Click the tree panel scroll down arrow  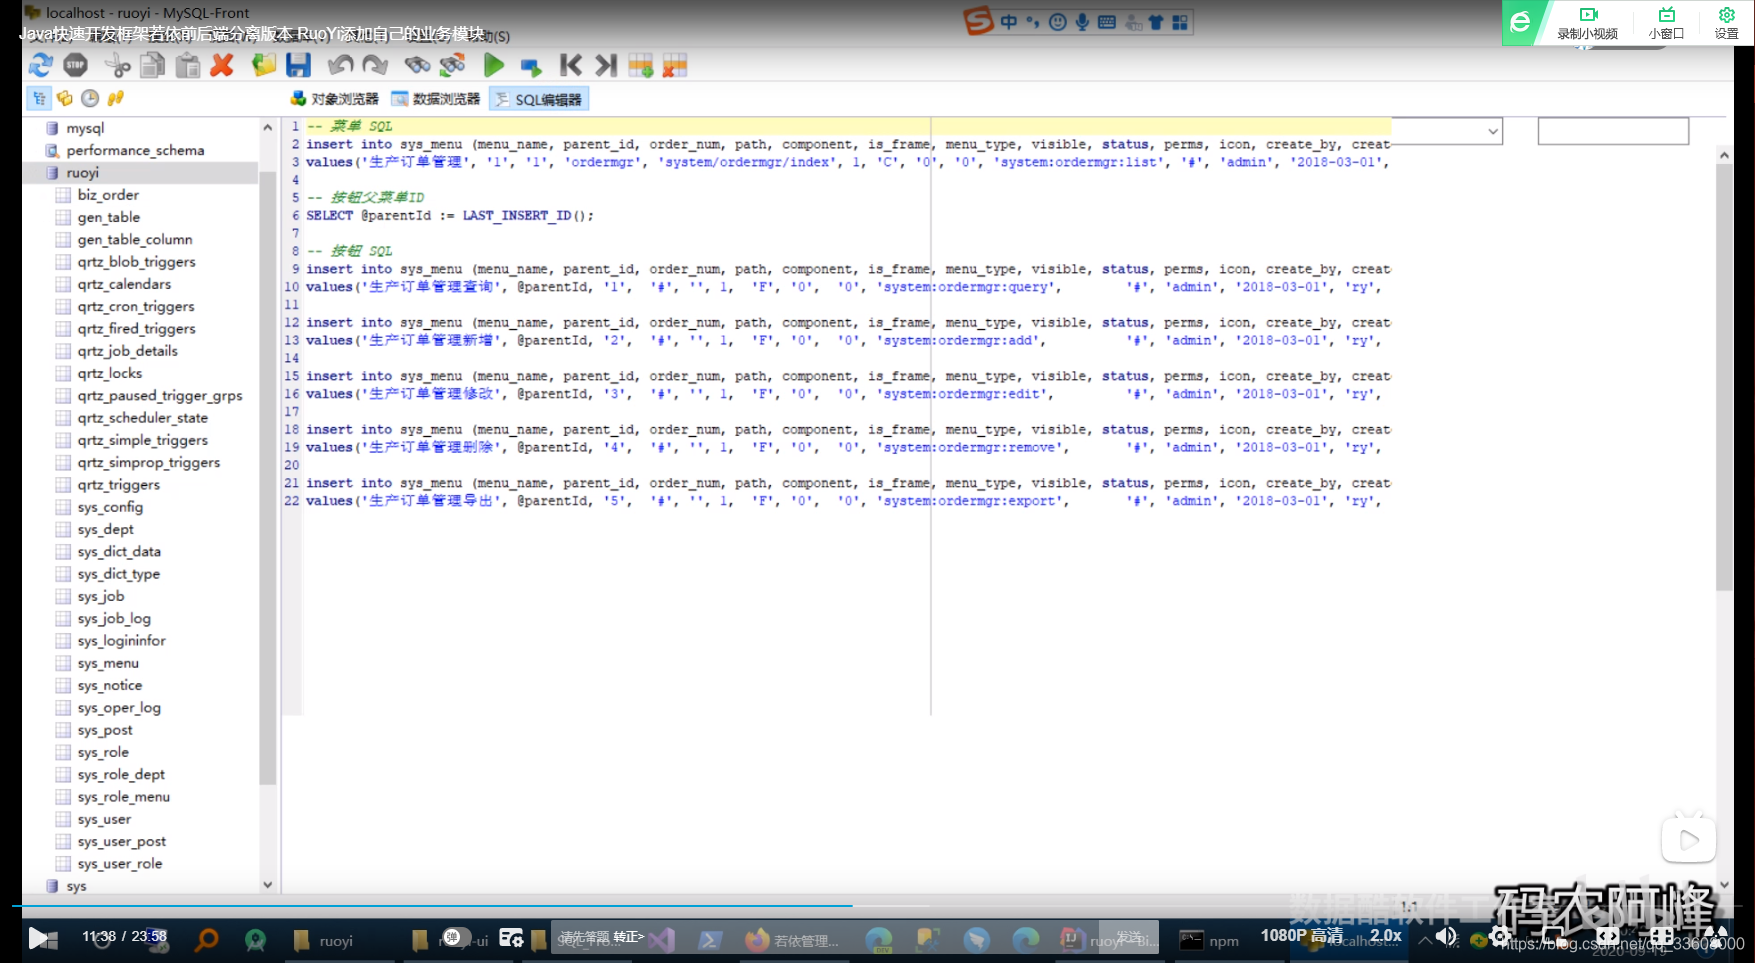(x=267, y=885)
